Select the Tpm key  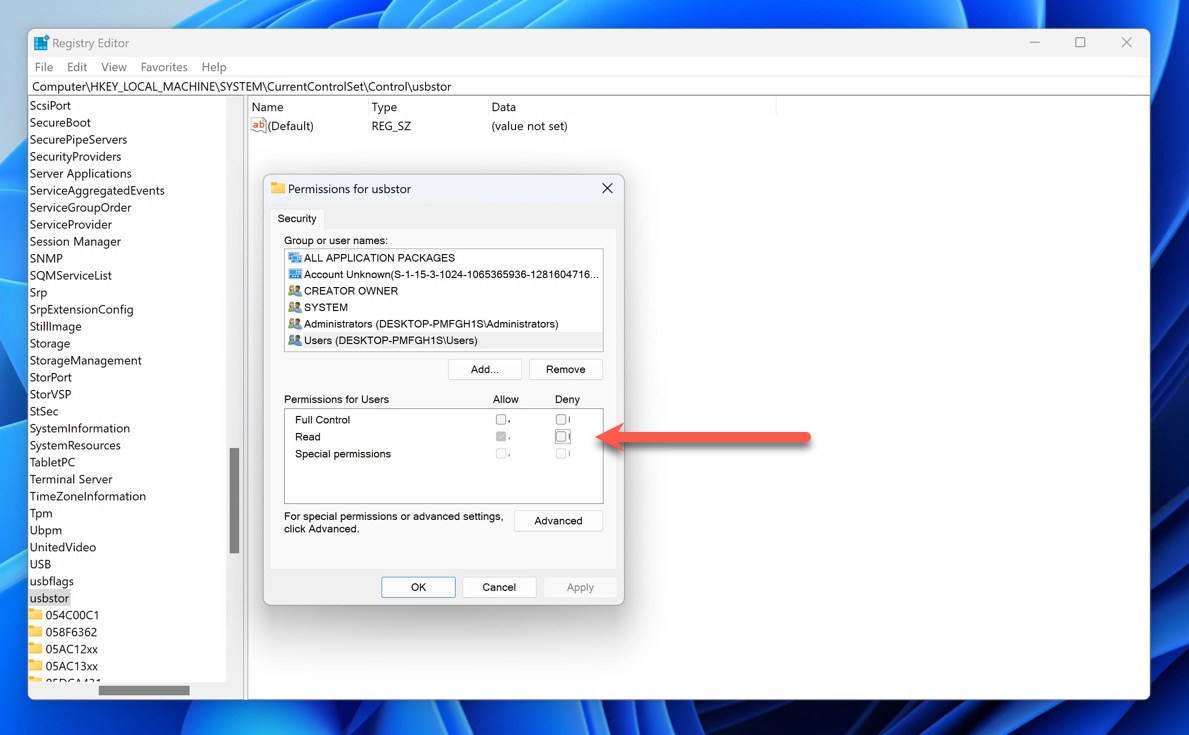pos(41,513)
